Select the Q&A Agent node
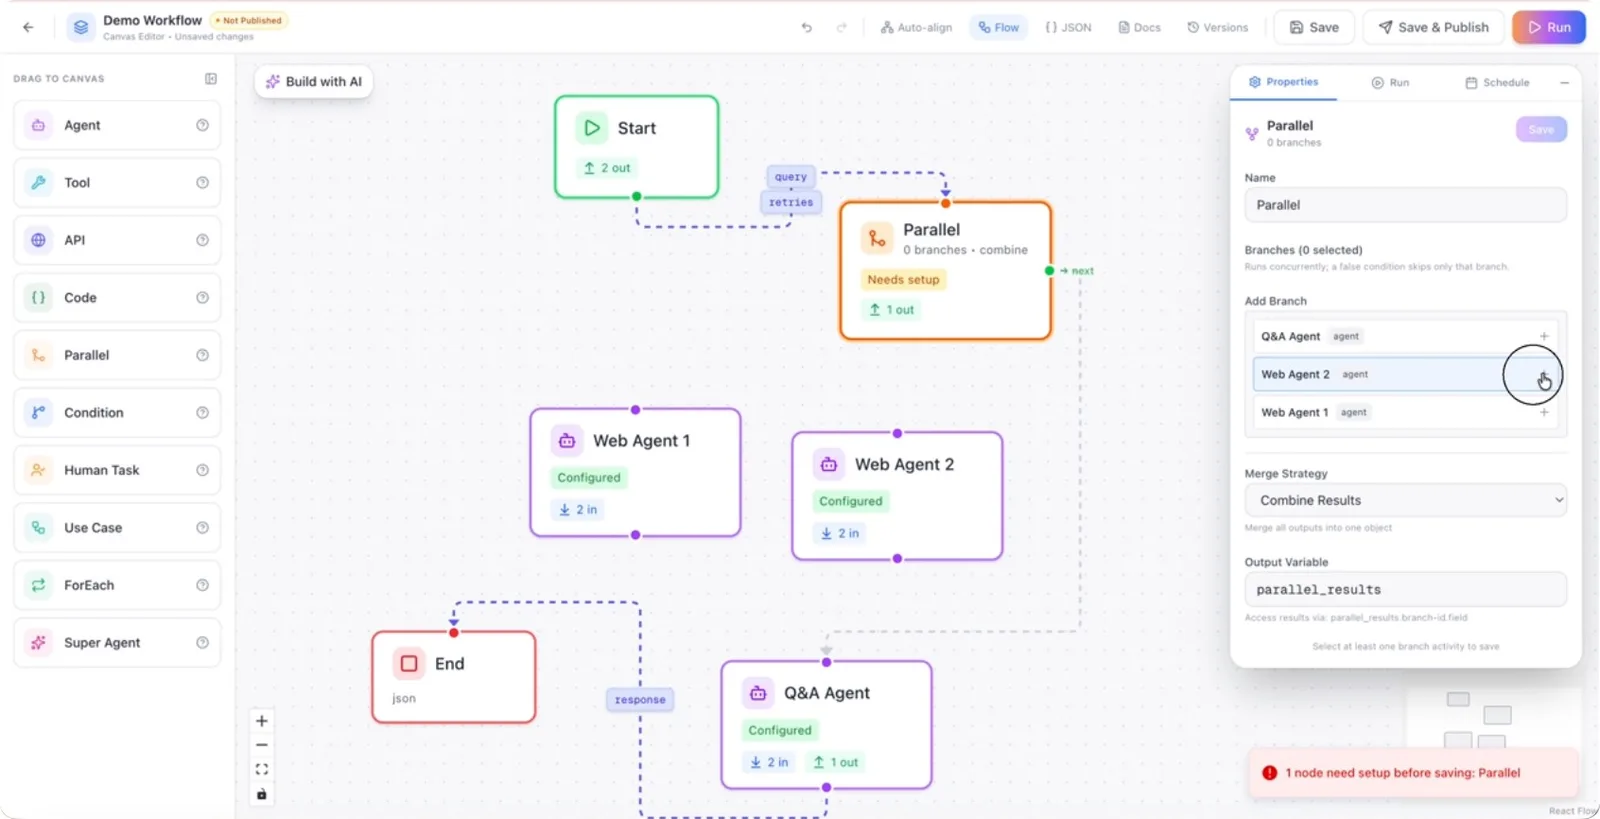 click(827, 725)
